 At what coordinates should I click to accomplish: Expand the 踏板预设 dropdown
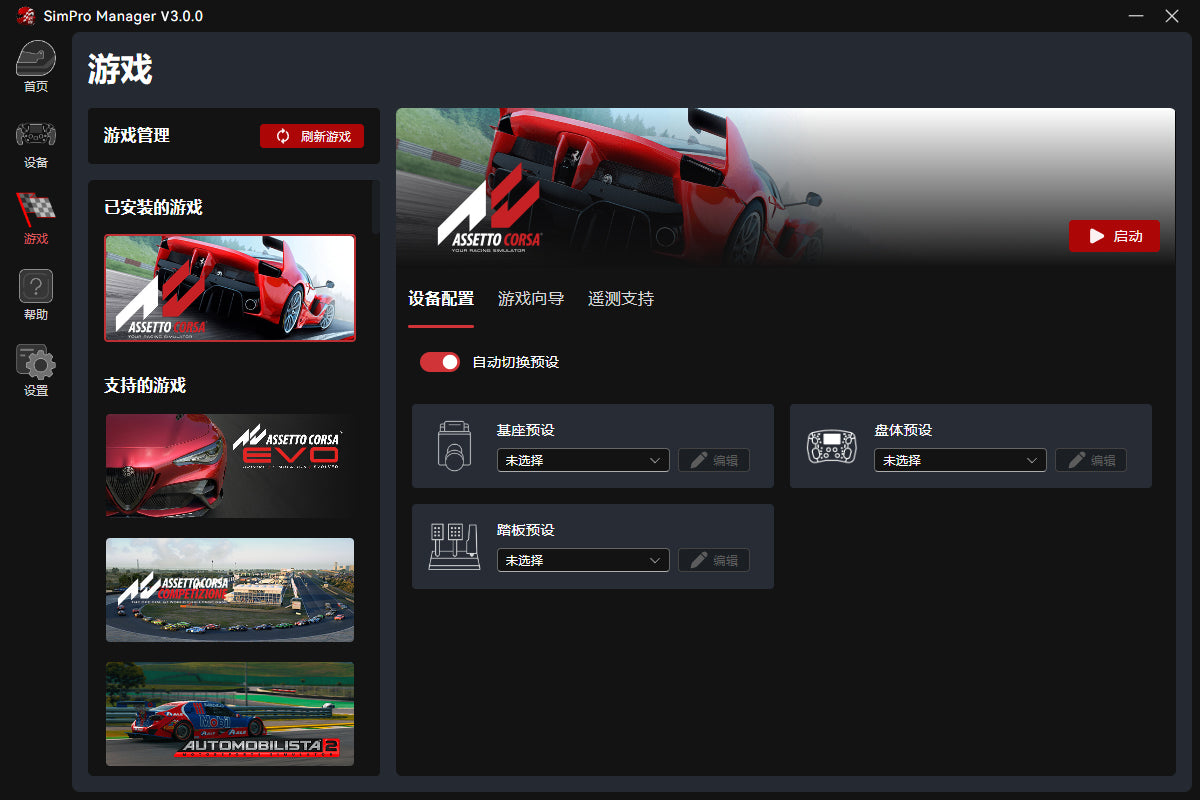pyautogui.click(x=583, y=561)
